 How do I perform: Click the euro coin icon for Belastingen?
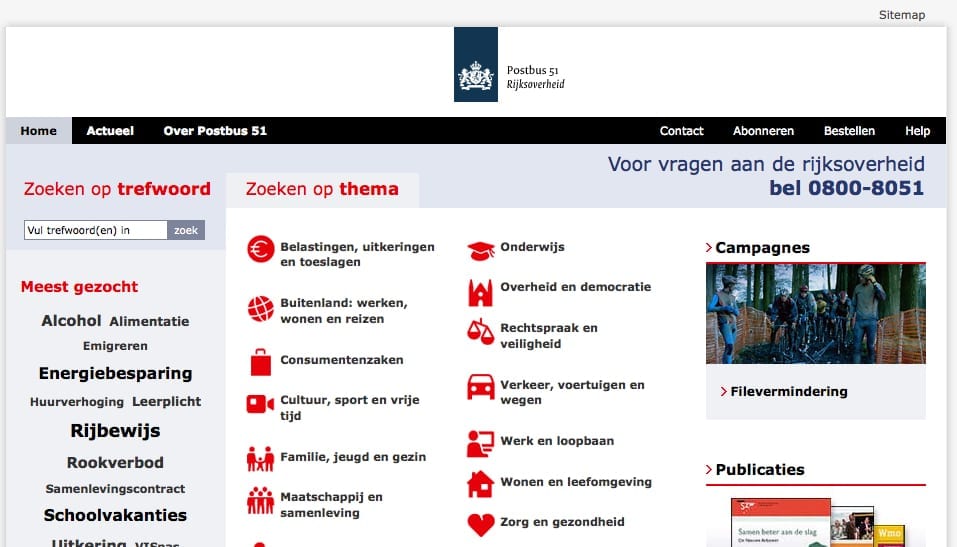click(261, 249)
